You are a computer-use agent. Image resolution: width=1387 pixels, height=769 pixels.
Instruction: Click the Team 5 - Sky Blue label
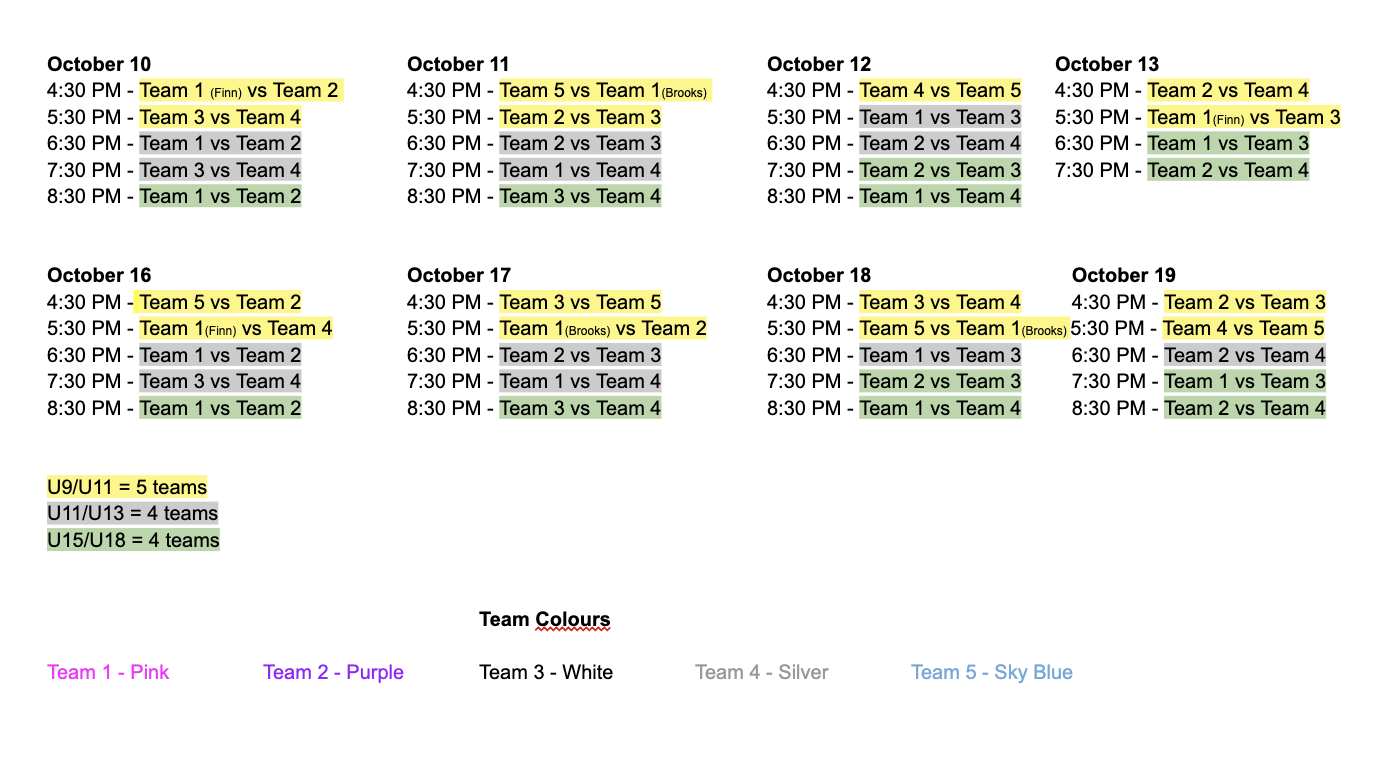pos(992,672)
